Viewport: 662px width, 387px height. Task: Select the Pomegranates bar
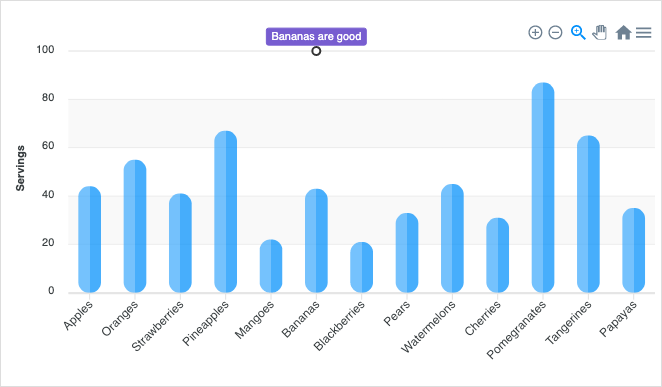point(543,187)
